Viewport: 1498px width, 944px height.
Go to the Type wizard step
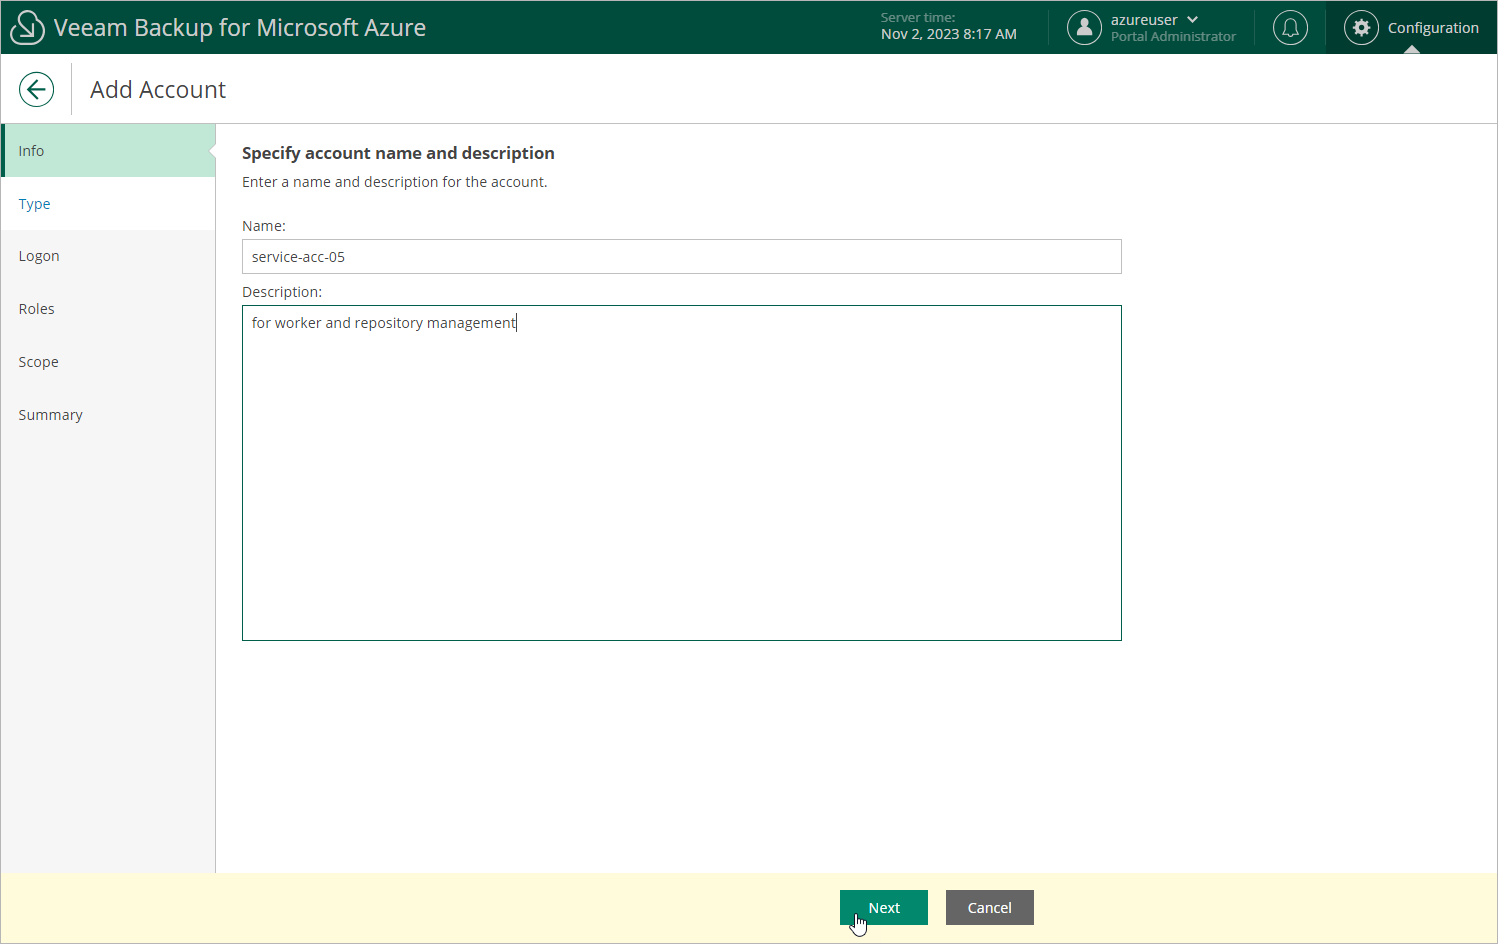pyautogui.click(x=108, y=204)
